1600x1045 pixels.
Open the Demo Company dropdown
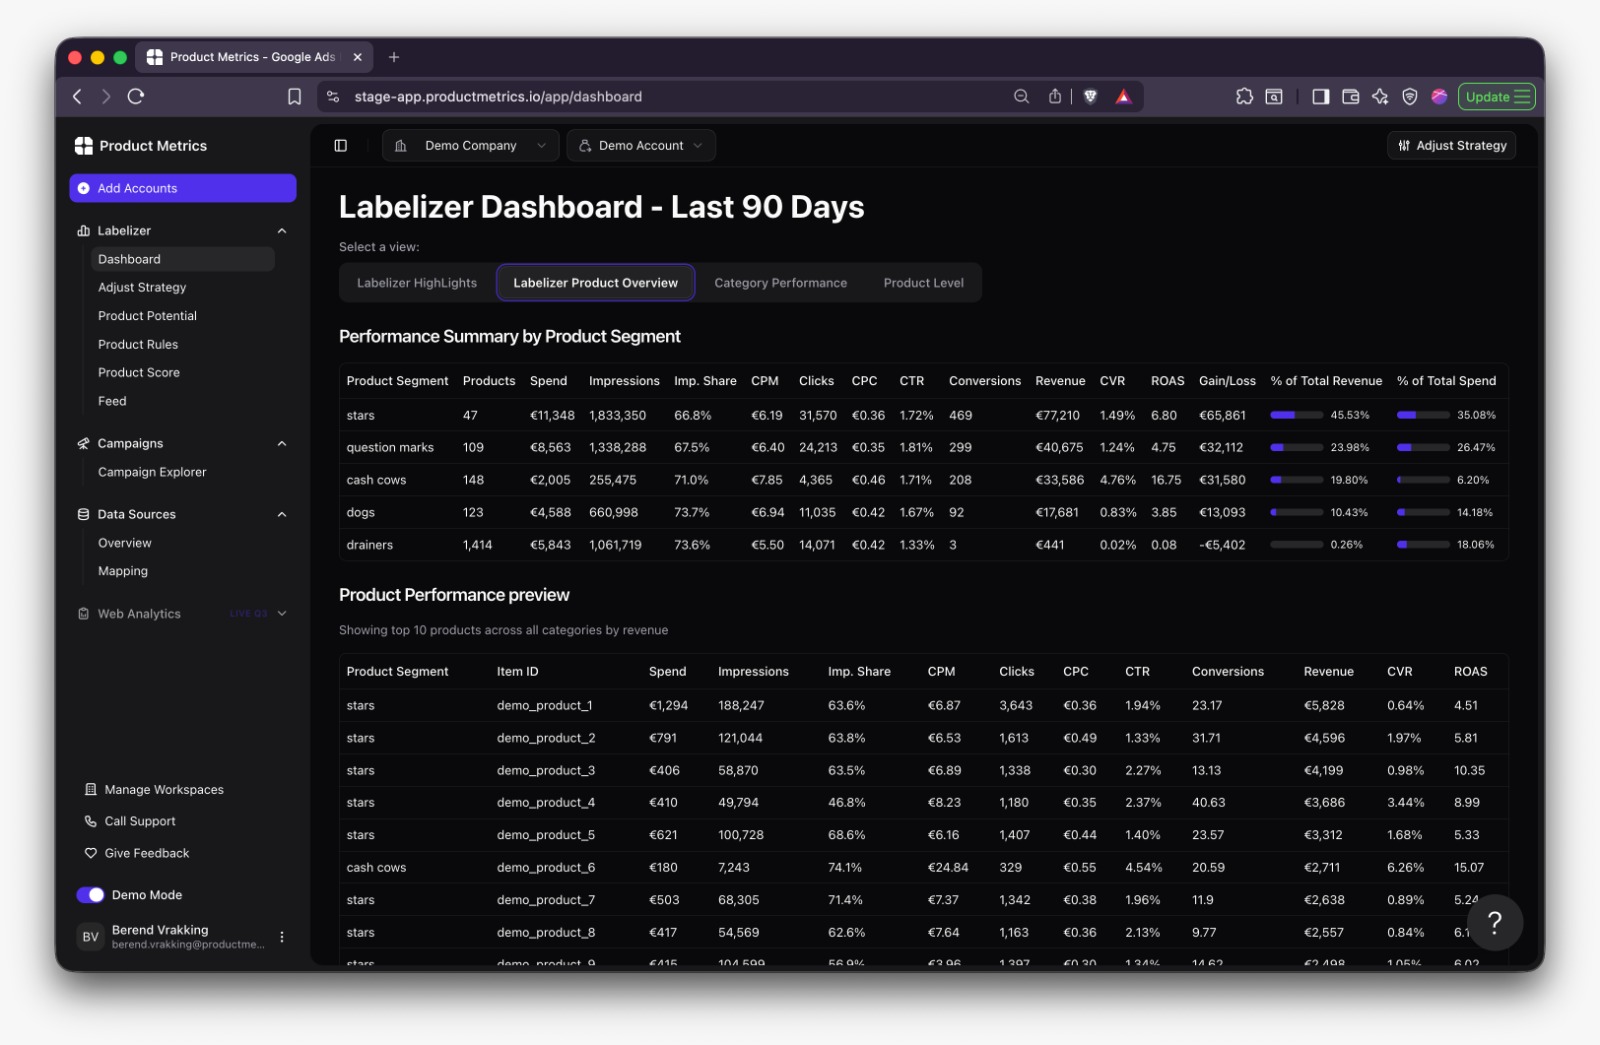click(471, 146)
